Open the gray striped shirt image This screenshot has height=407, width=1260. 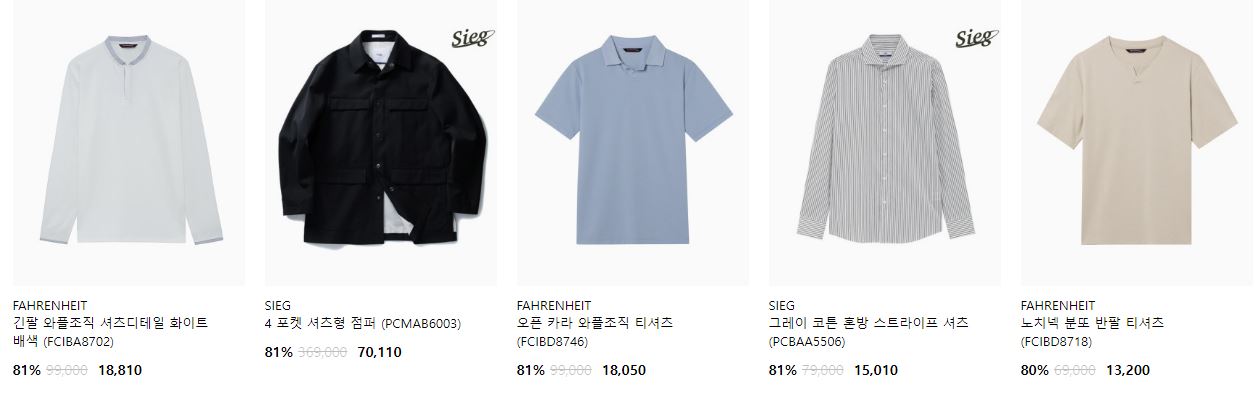884,143
